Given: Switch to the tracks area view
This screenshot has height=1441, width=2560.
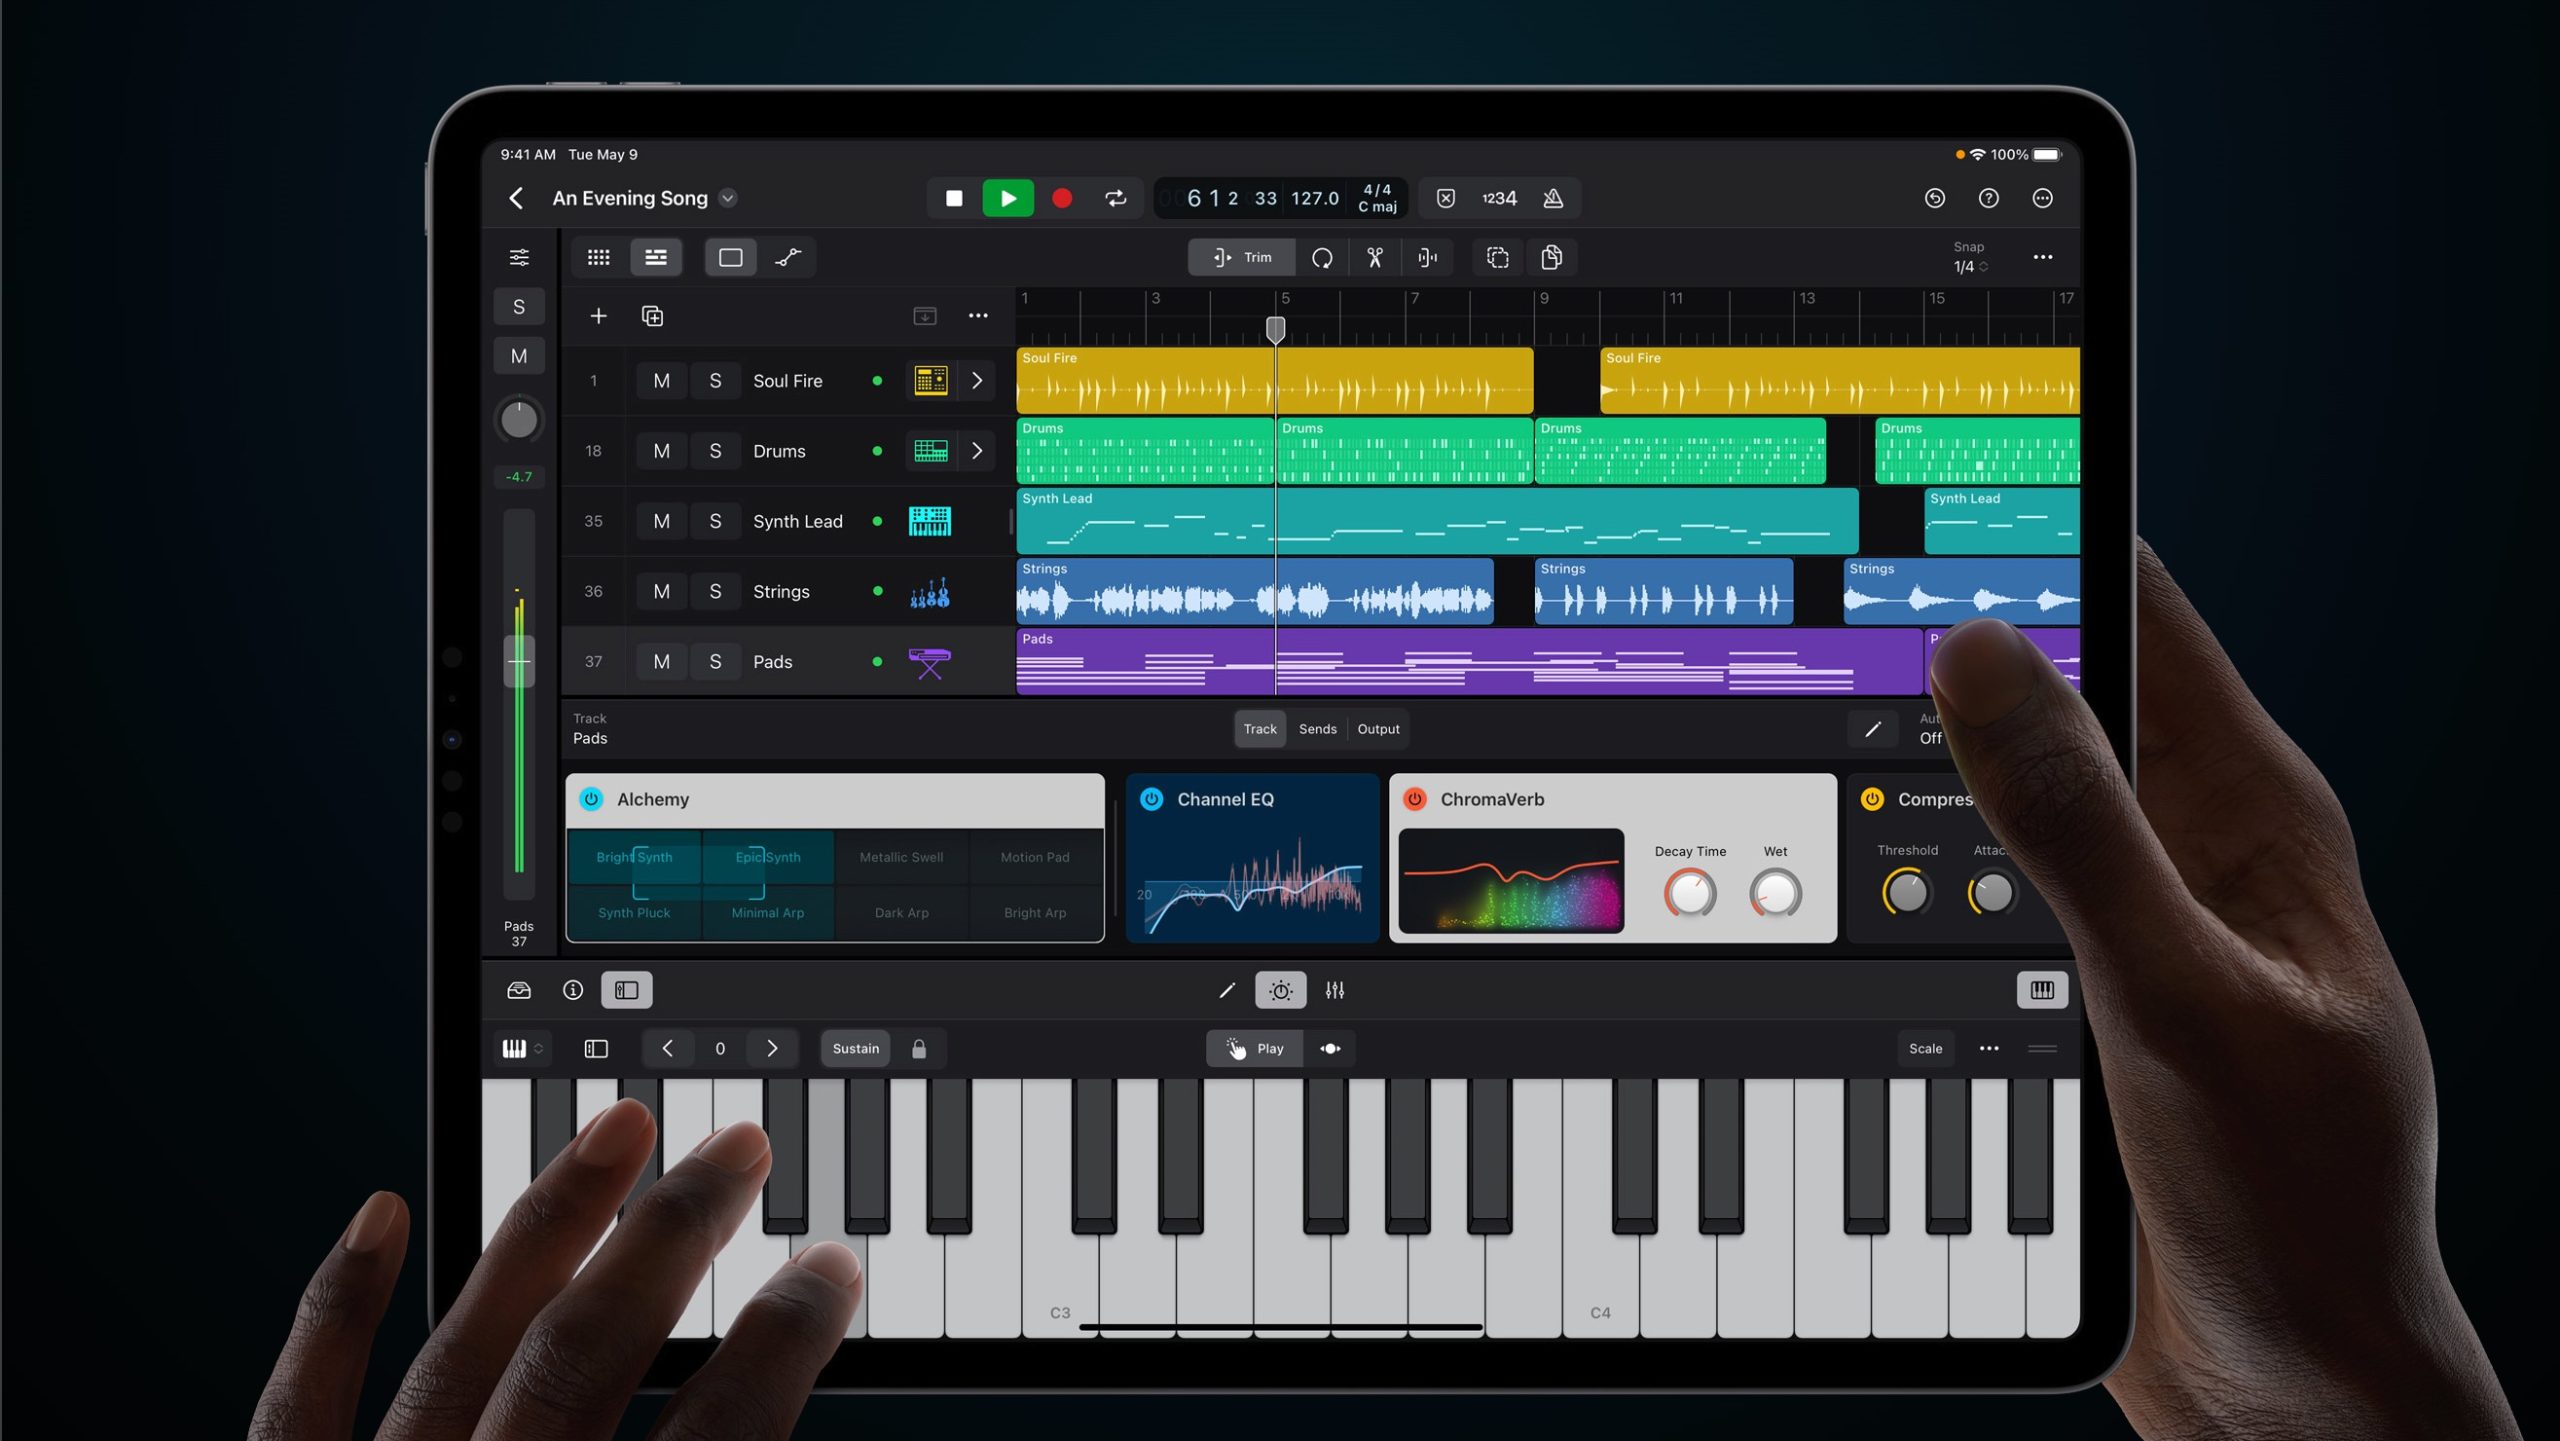Looking at the screenshot, I should coord(656,258).
